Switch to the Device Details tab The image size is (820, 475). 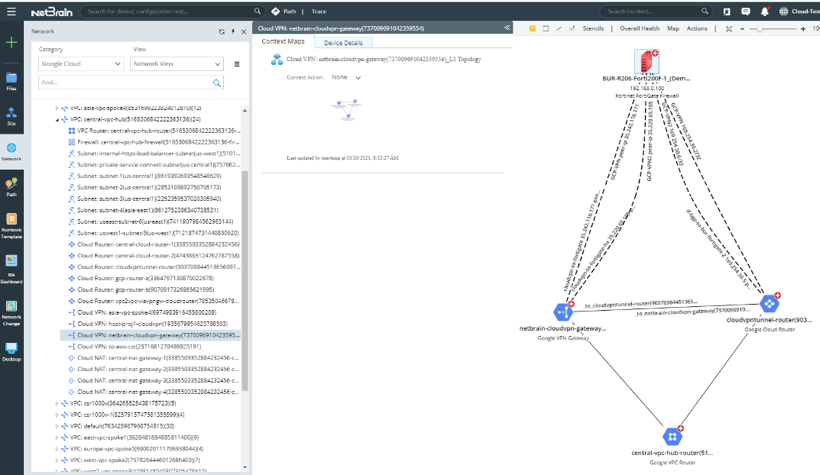tap(343, 43)
